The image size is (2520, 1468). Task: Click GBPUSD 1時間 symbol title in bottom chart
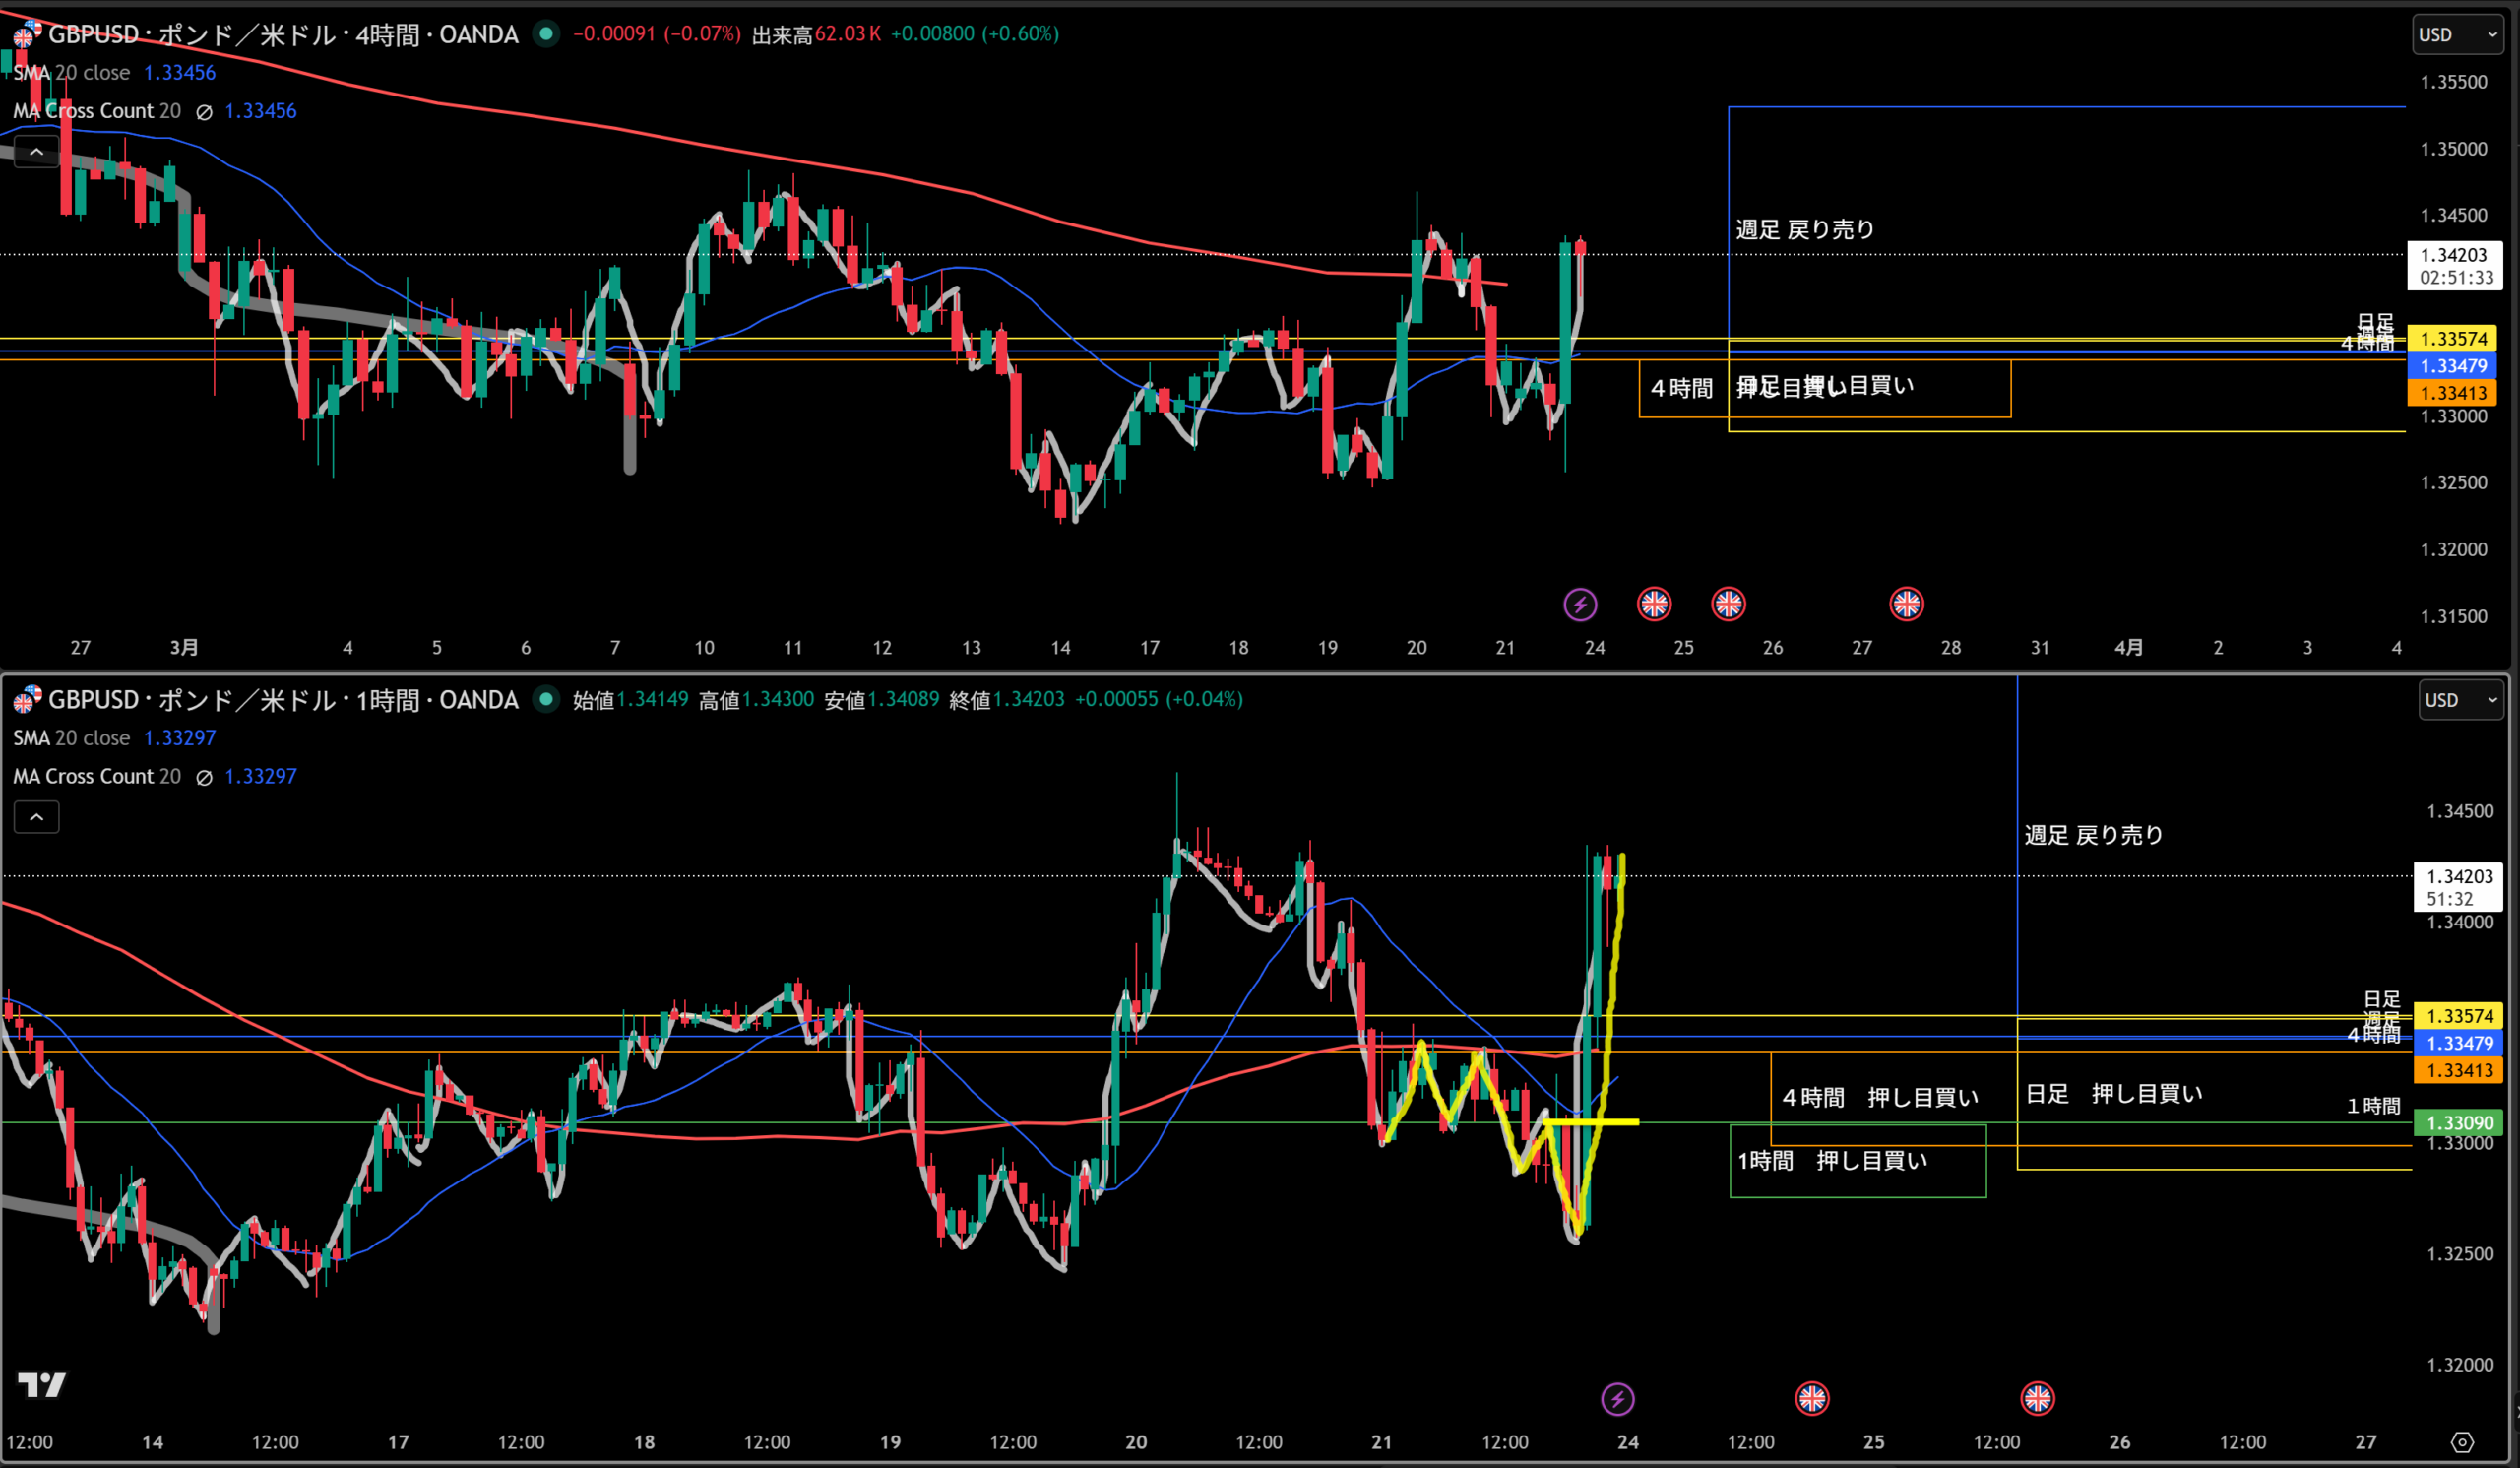tap(283, 700)
